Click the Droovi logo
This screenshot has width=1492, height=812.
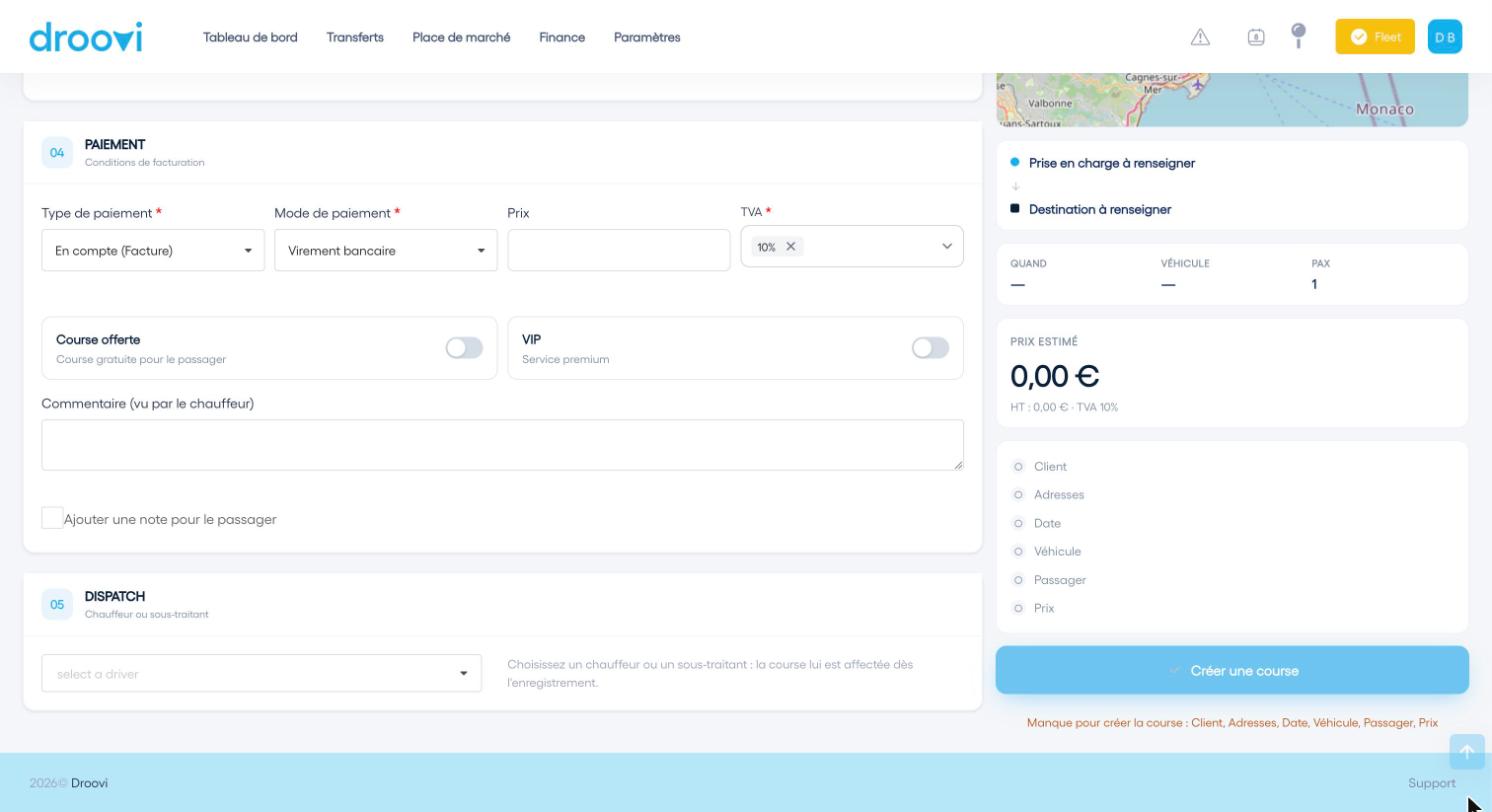[x=86, y=37]
